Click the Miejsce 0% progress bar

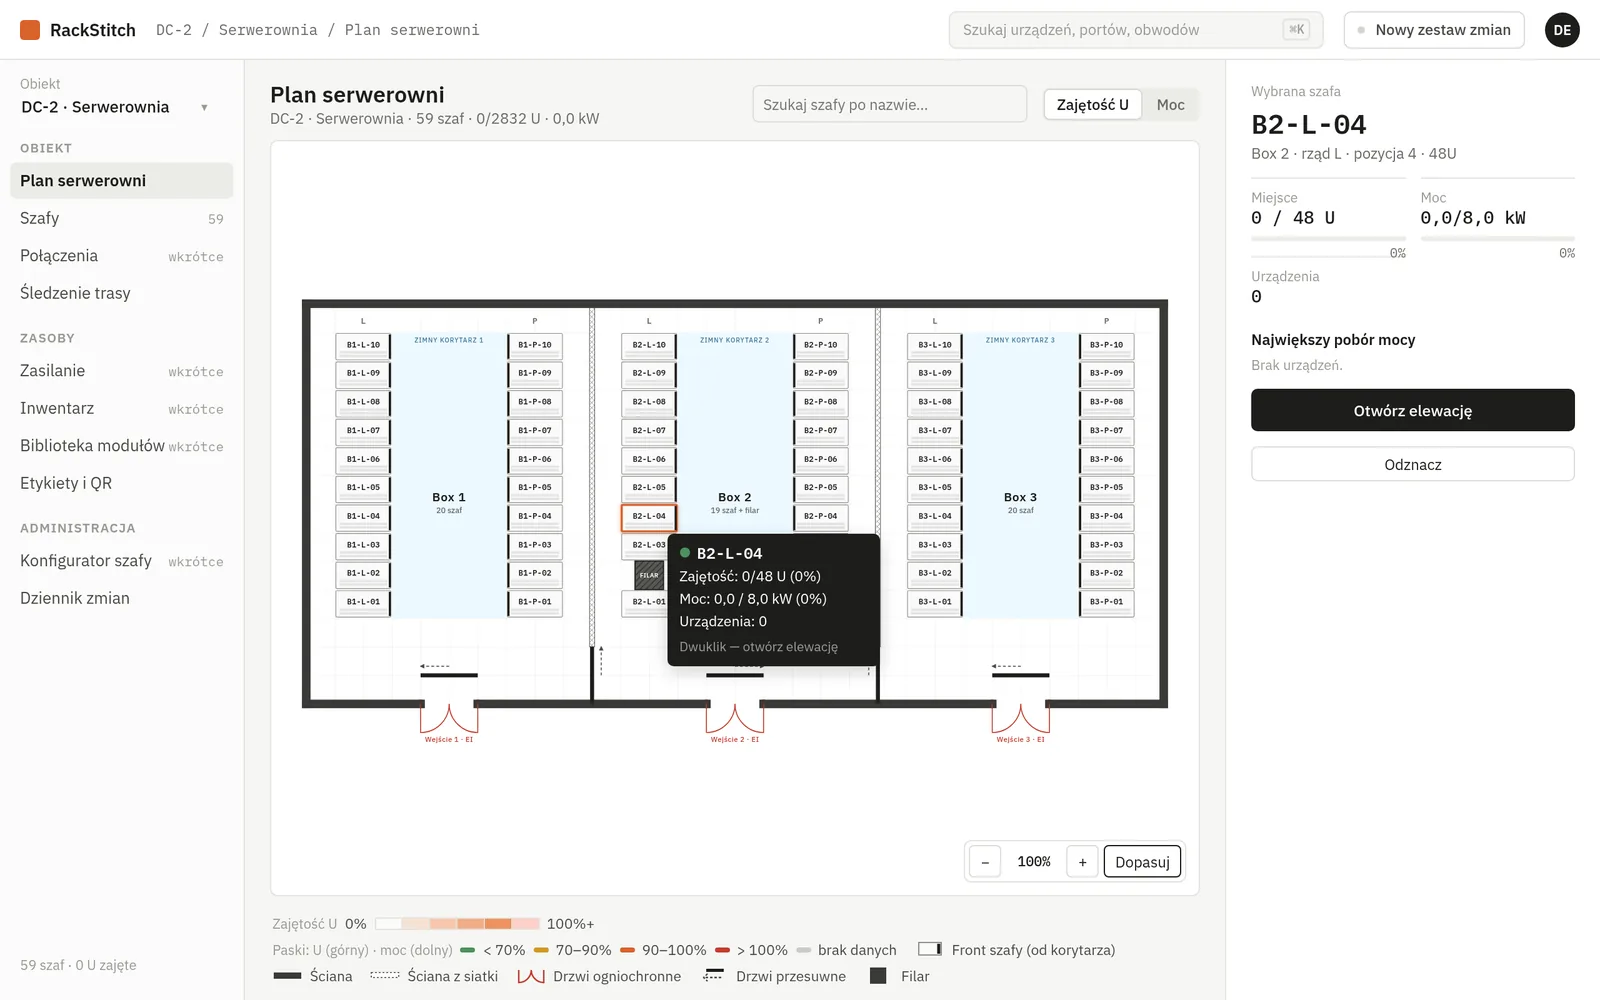click(1328, 240)
